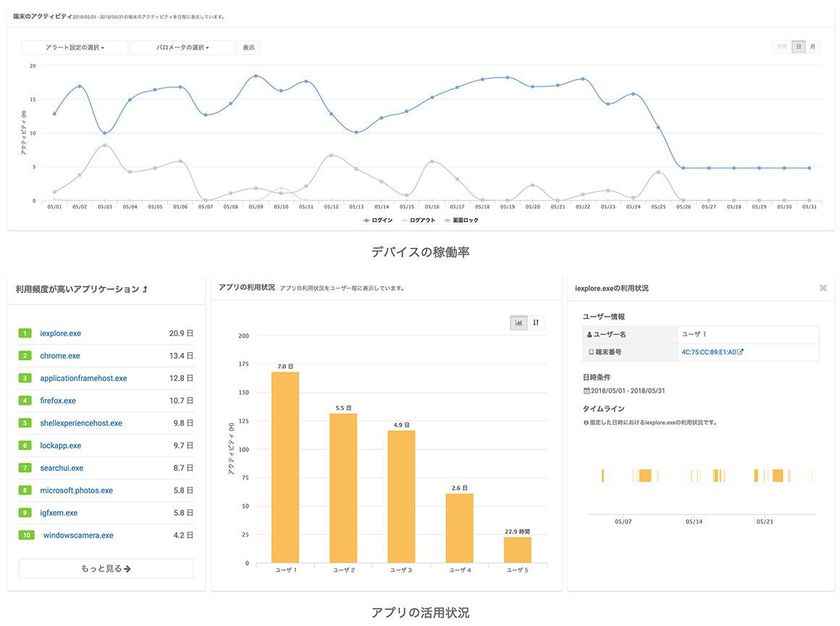The height and width of the screenshot is (626, 840).
Task: Toggle the ログアウト series in legend
Action: click(x=418, y=220)
